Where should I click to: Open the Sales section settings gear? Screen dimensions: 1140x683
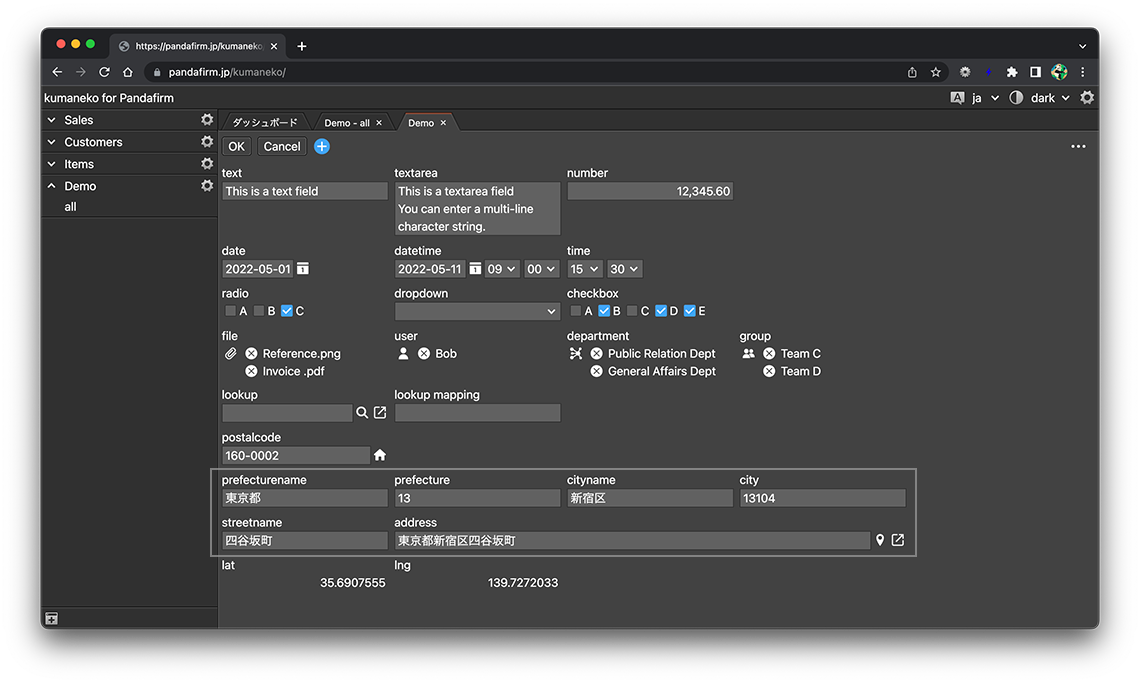pos(207,120)
